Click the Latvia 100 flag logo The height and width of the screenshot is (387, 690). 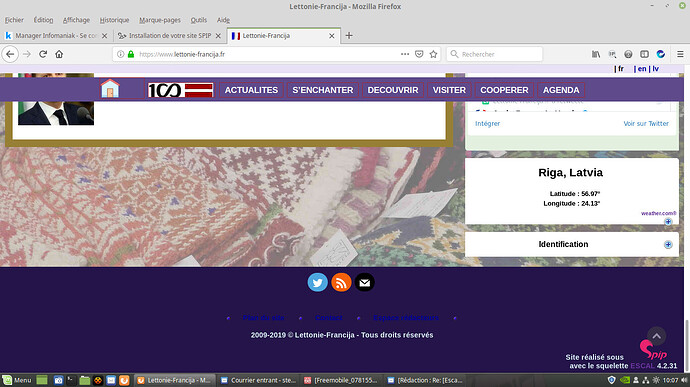coord(180,90)
